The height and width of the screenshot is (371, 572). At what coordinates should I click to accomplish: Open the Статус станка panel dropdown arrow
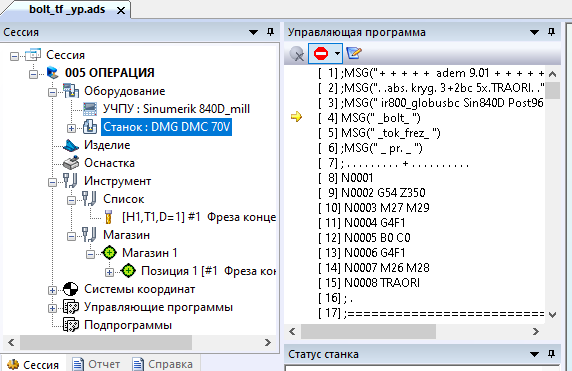tap(534, 354)
